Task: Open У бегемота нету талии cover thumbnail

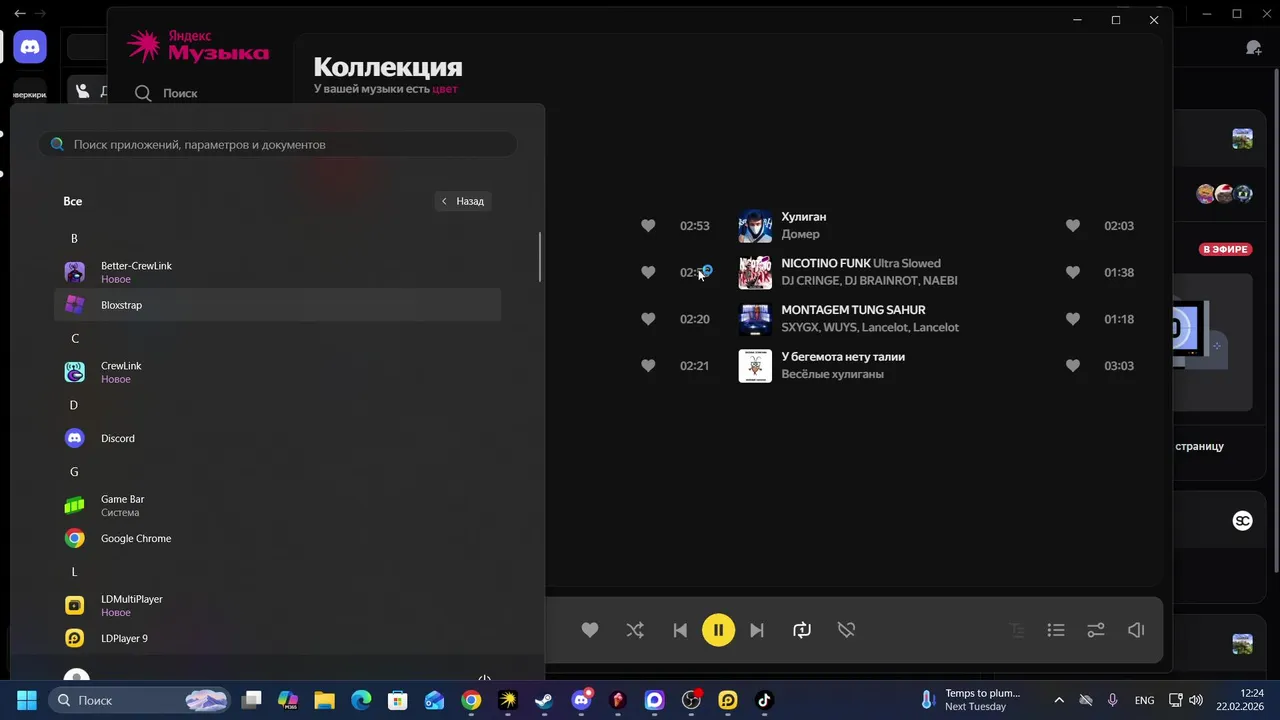Action: coord(755,366)
